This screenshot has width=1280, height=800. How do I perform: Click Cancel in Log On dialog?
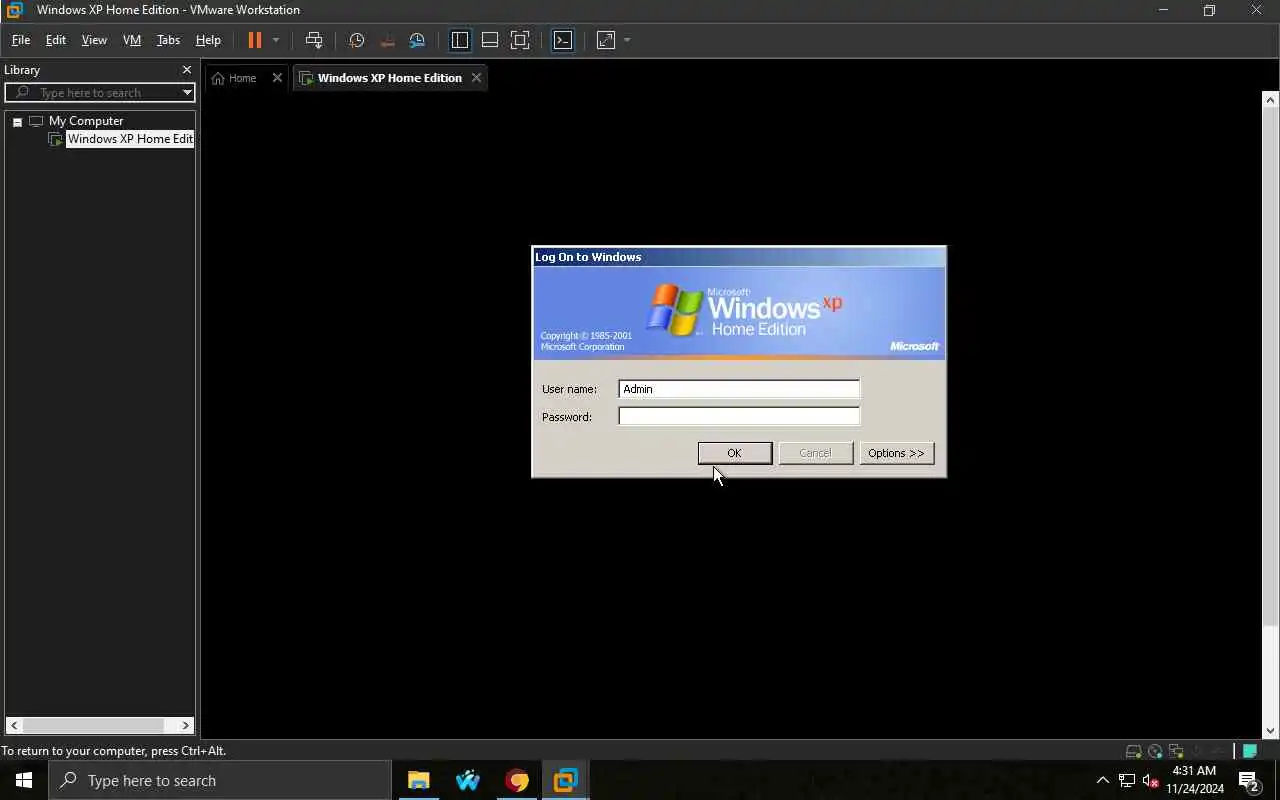point(815,453)
